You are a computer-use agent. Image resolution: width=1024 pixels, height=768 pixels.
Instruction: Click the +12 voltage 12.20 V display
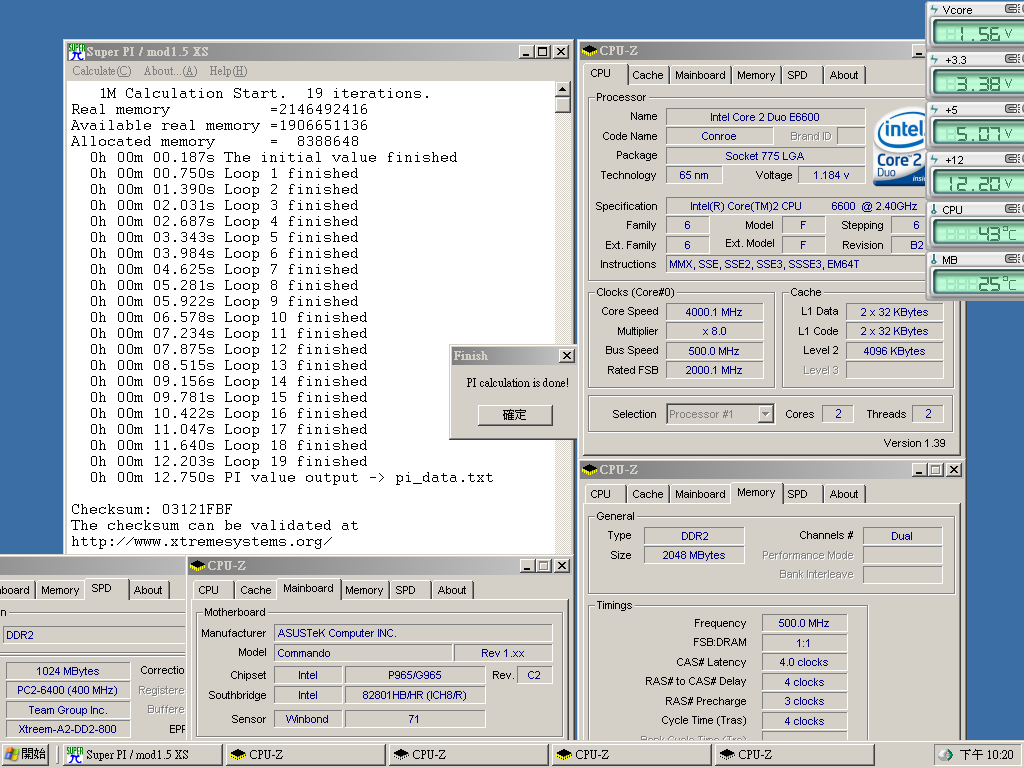click(x=977, y=184)
